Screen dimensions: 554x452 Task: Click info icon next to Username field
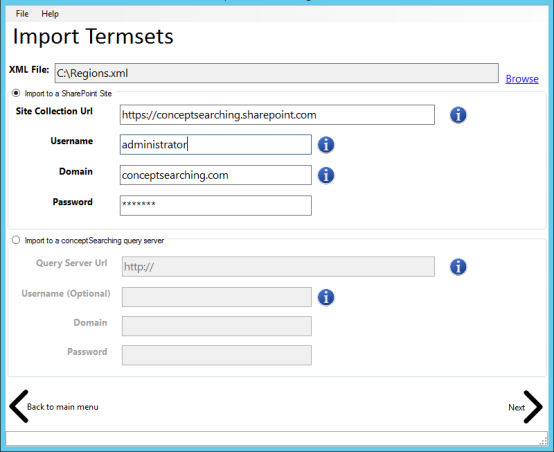[326, 145]
